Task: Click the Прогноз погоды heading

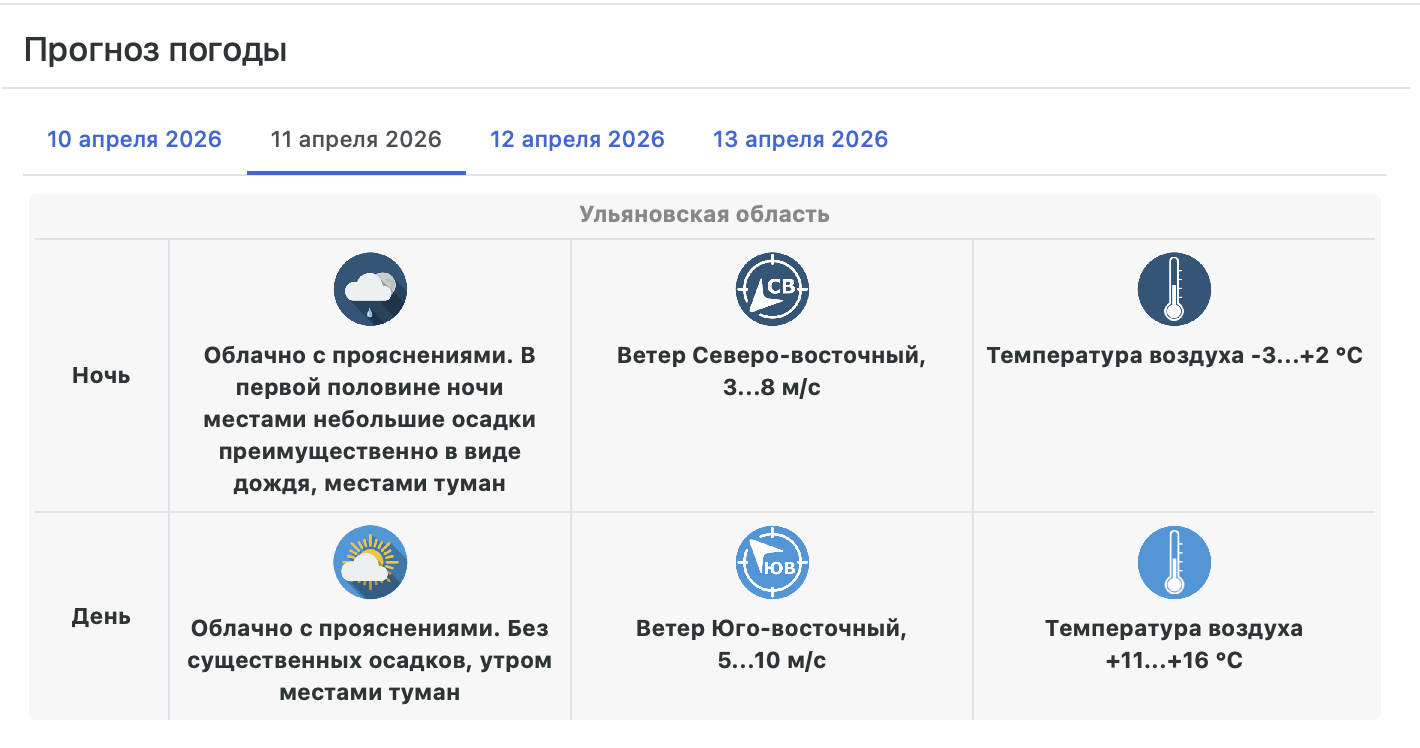Action: 155,50
